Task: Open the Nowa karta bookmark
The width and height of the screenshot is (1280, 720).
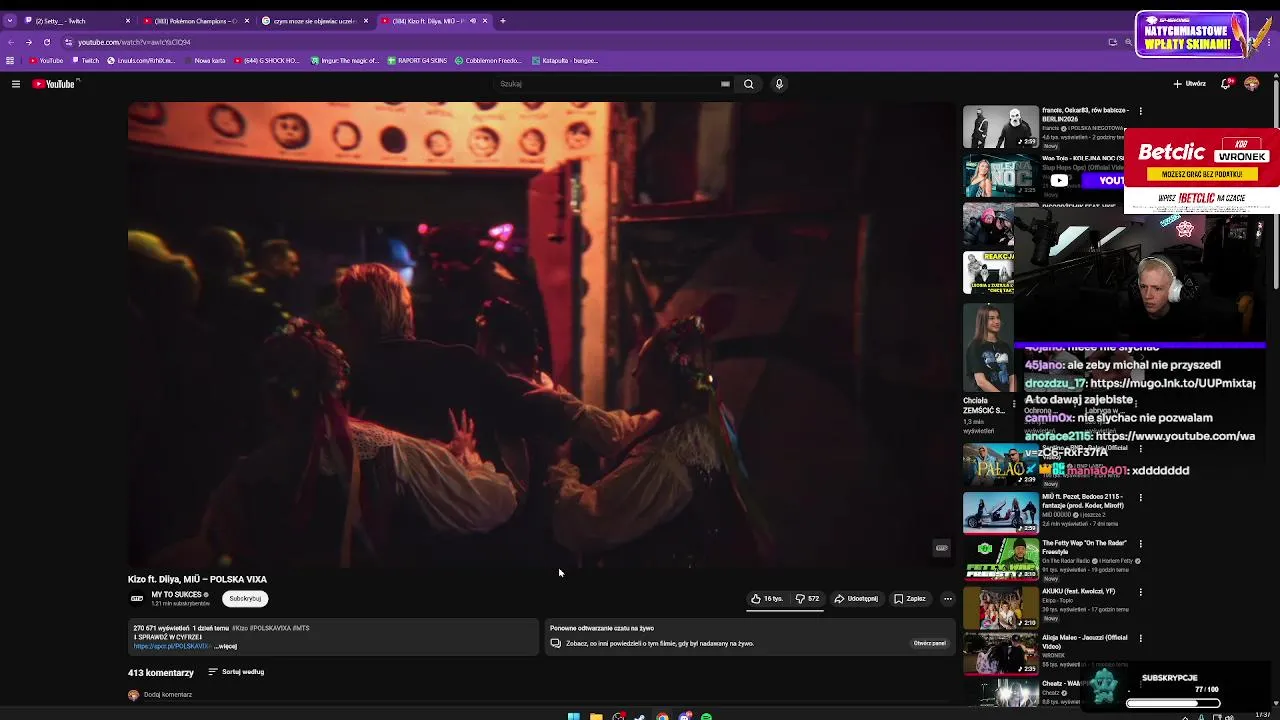Action: [205, 61]
